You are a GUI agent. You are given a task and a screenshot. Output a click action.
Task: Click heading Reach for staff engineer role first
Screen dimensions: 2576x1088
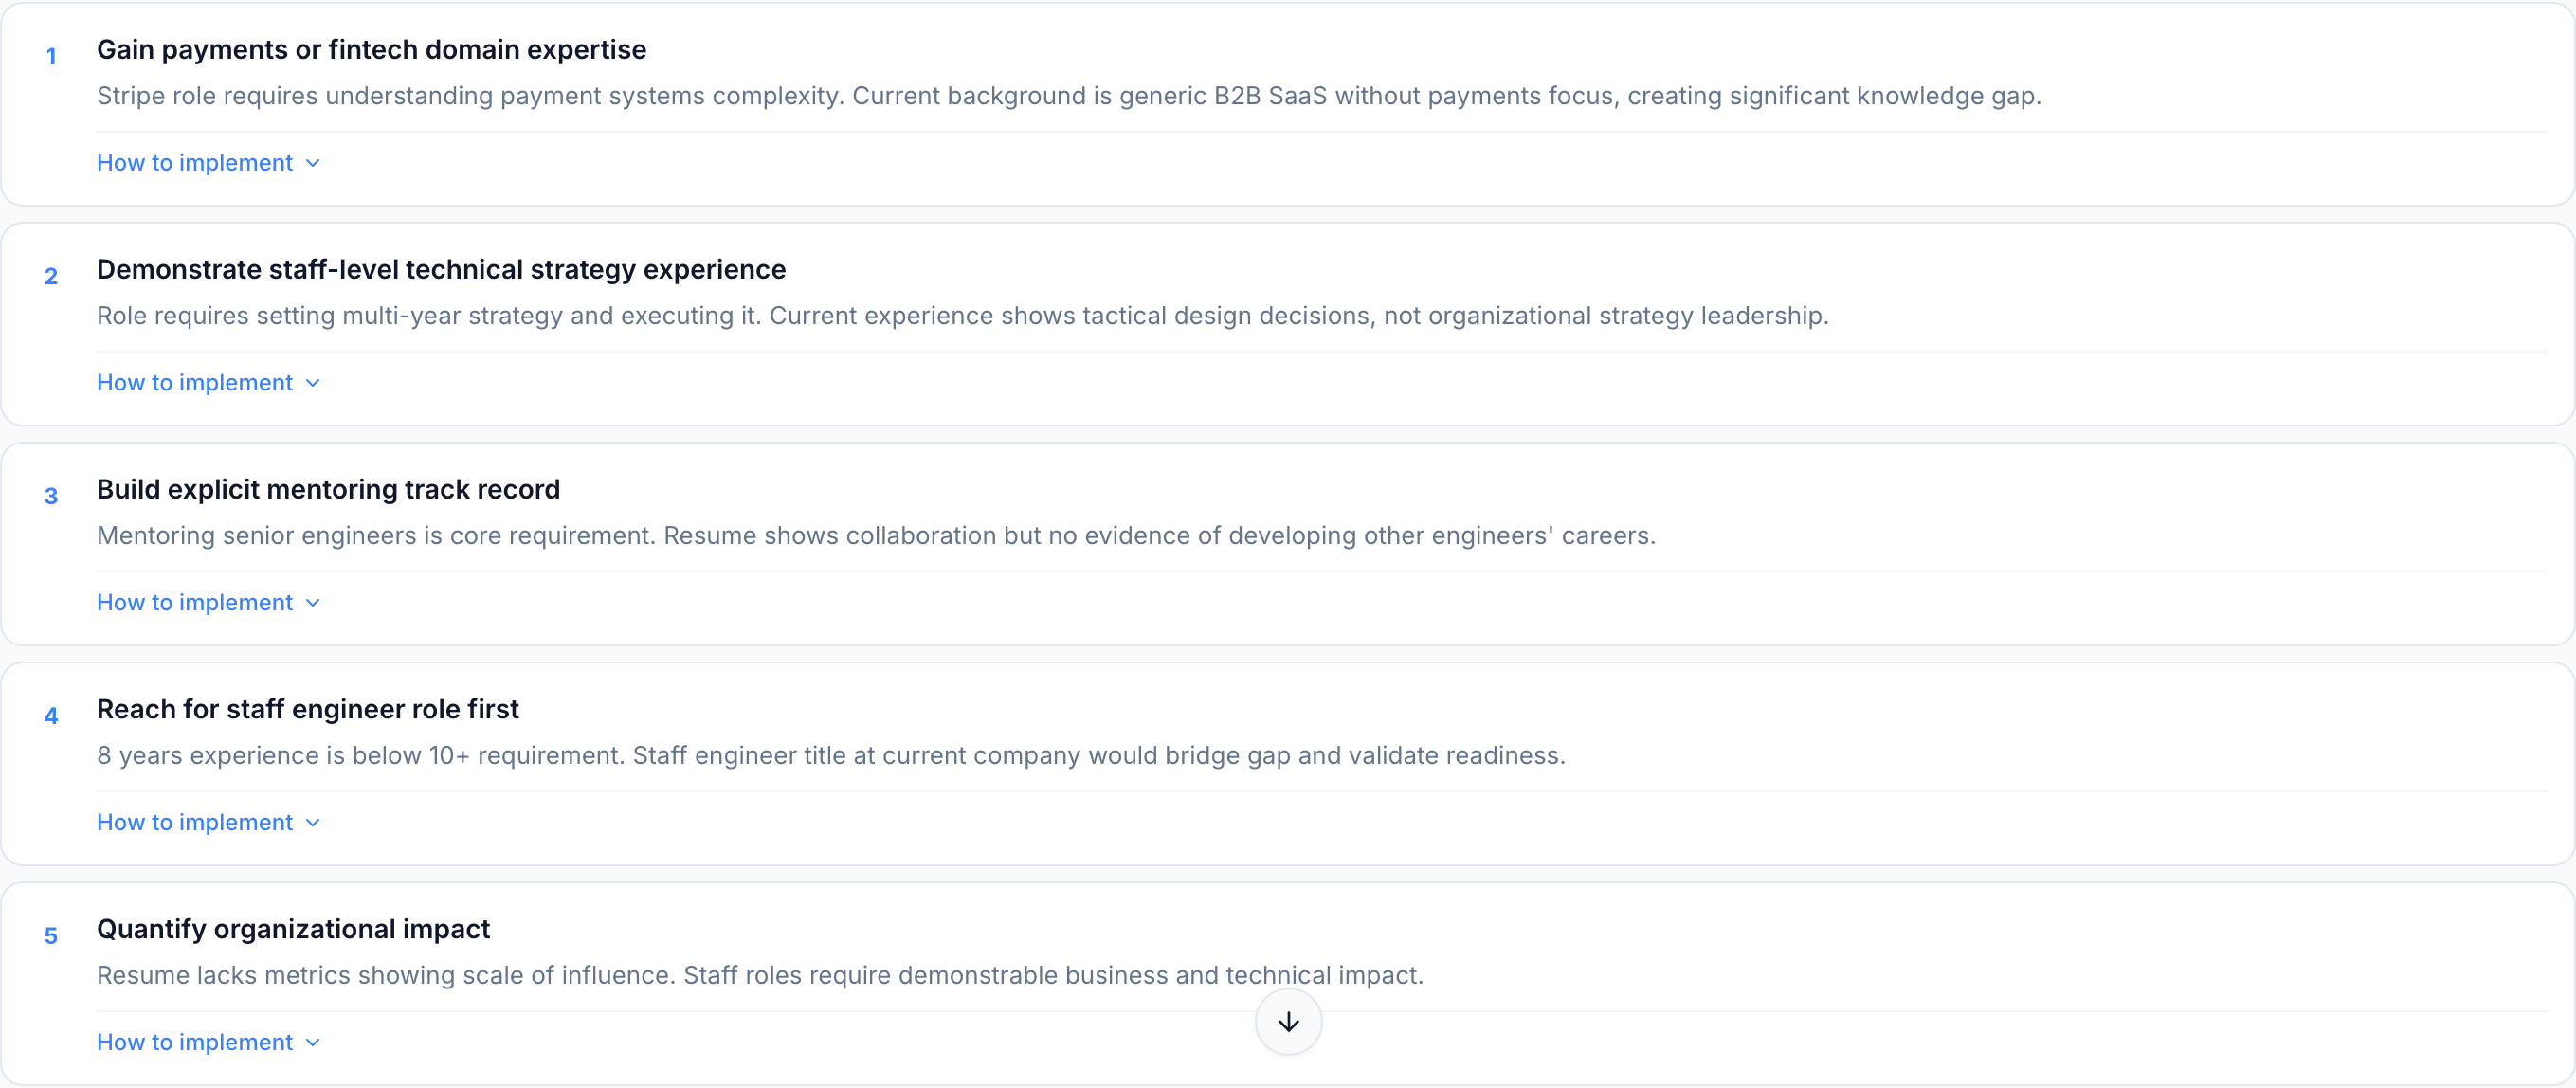point(307,710)
